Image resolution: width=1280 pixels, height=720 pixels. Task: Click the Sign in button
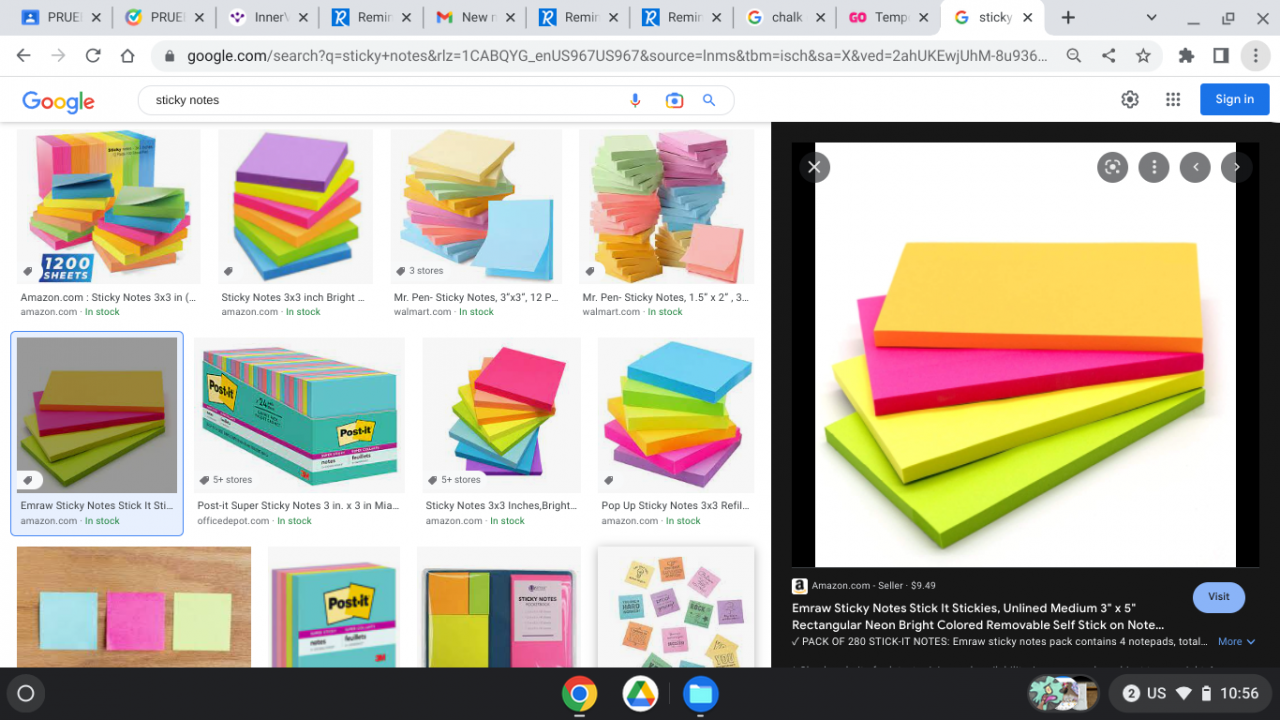click(1234, 99)
